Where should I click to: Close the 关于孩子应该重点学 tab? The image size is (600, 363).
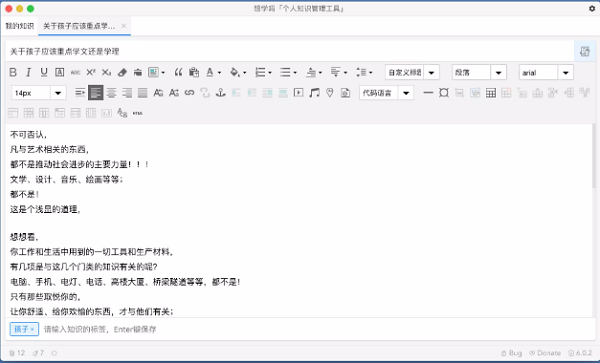pyautogui.click(x=123, y=26)
